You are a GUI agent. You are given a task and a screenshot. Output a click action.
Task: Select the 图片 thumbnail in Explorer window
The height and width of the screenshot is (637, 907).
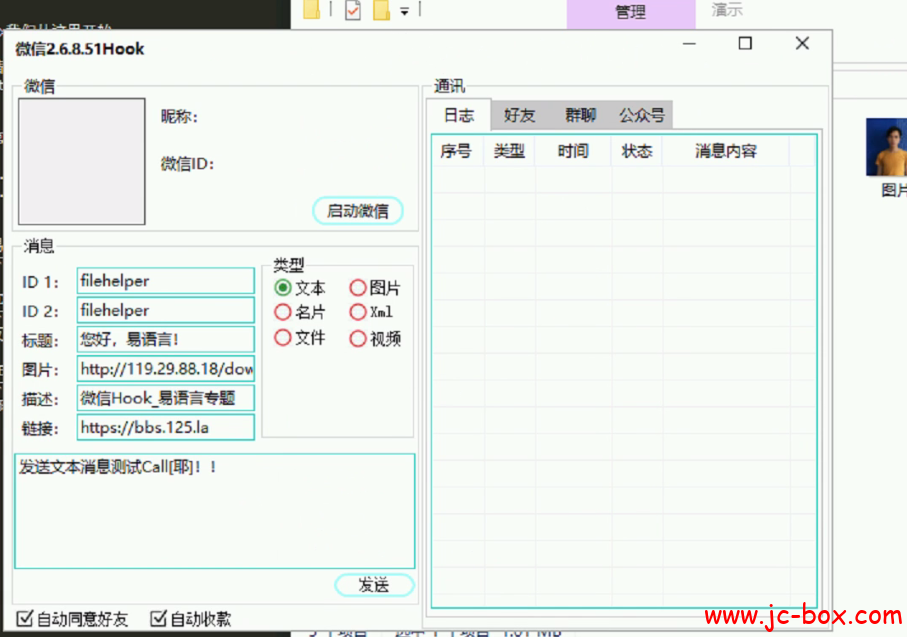tap(886, 157)
